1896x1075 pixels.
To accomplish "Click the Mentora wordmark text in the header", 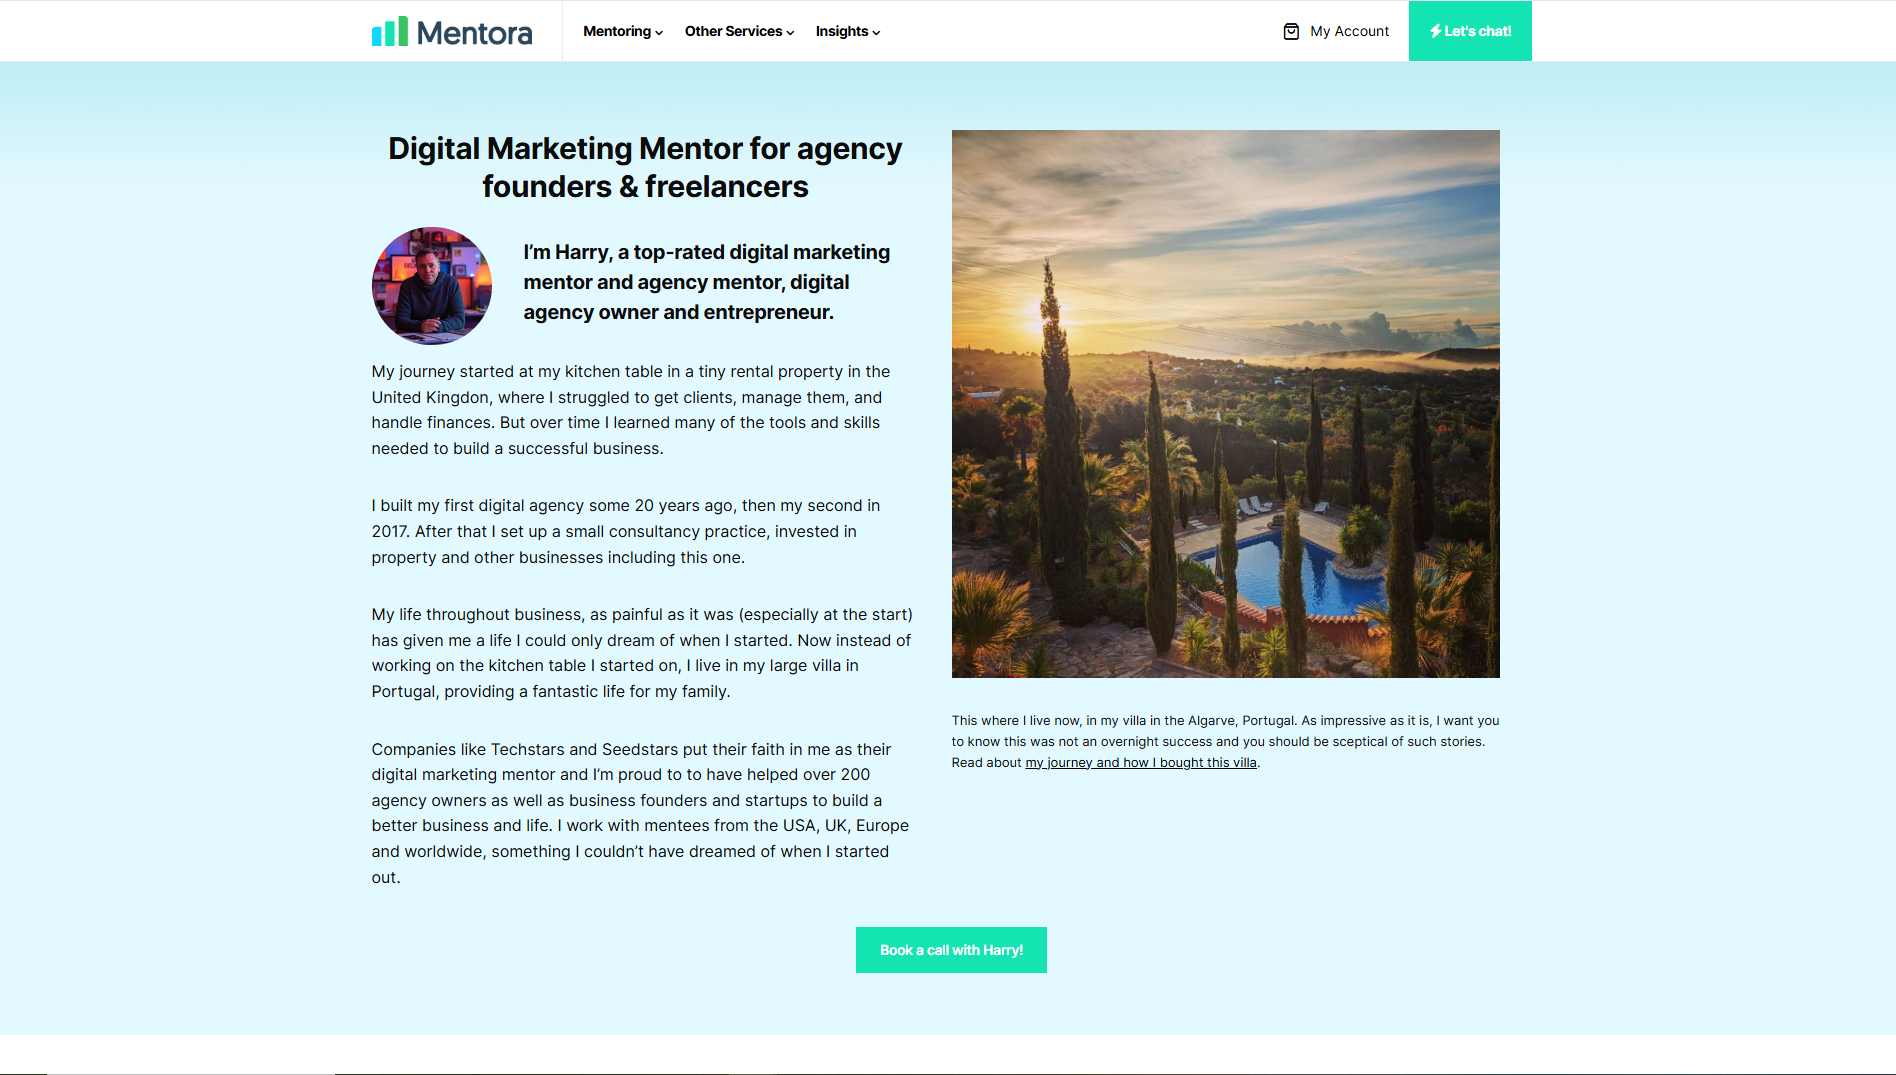I will (x=474, y=33).
